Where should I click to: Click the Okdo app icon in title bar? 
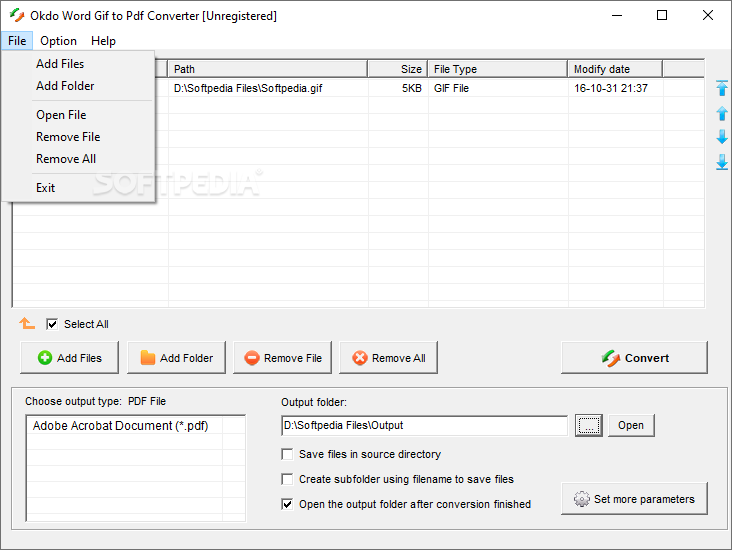17,15
